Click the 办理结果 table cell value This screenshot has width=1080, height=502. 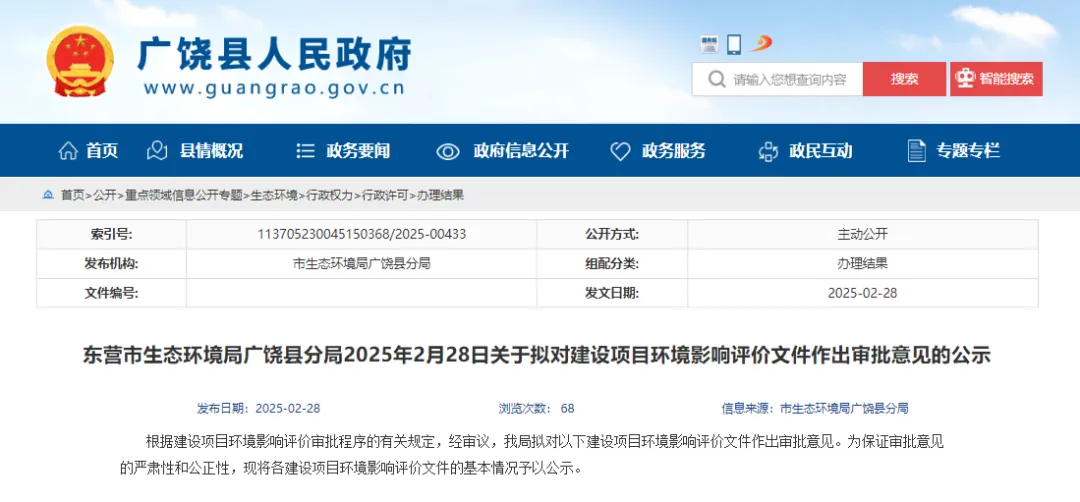pos(863,264)
